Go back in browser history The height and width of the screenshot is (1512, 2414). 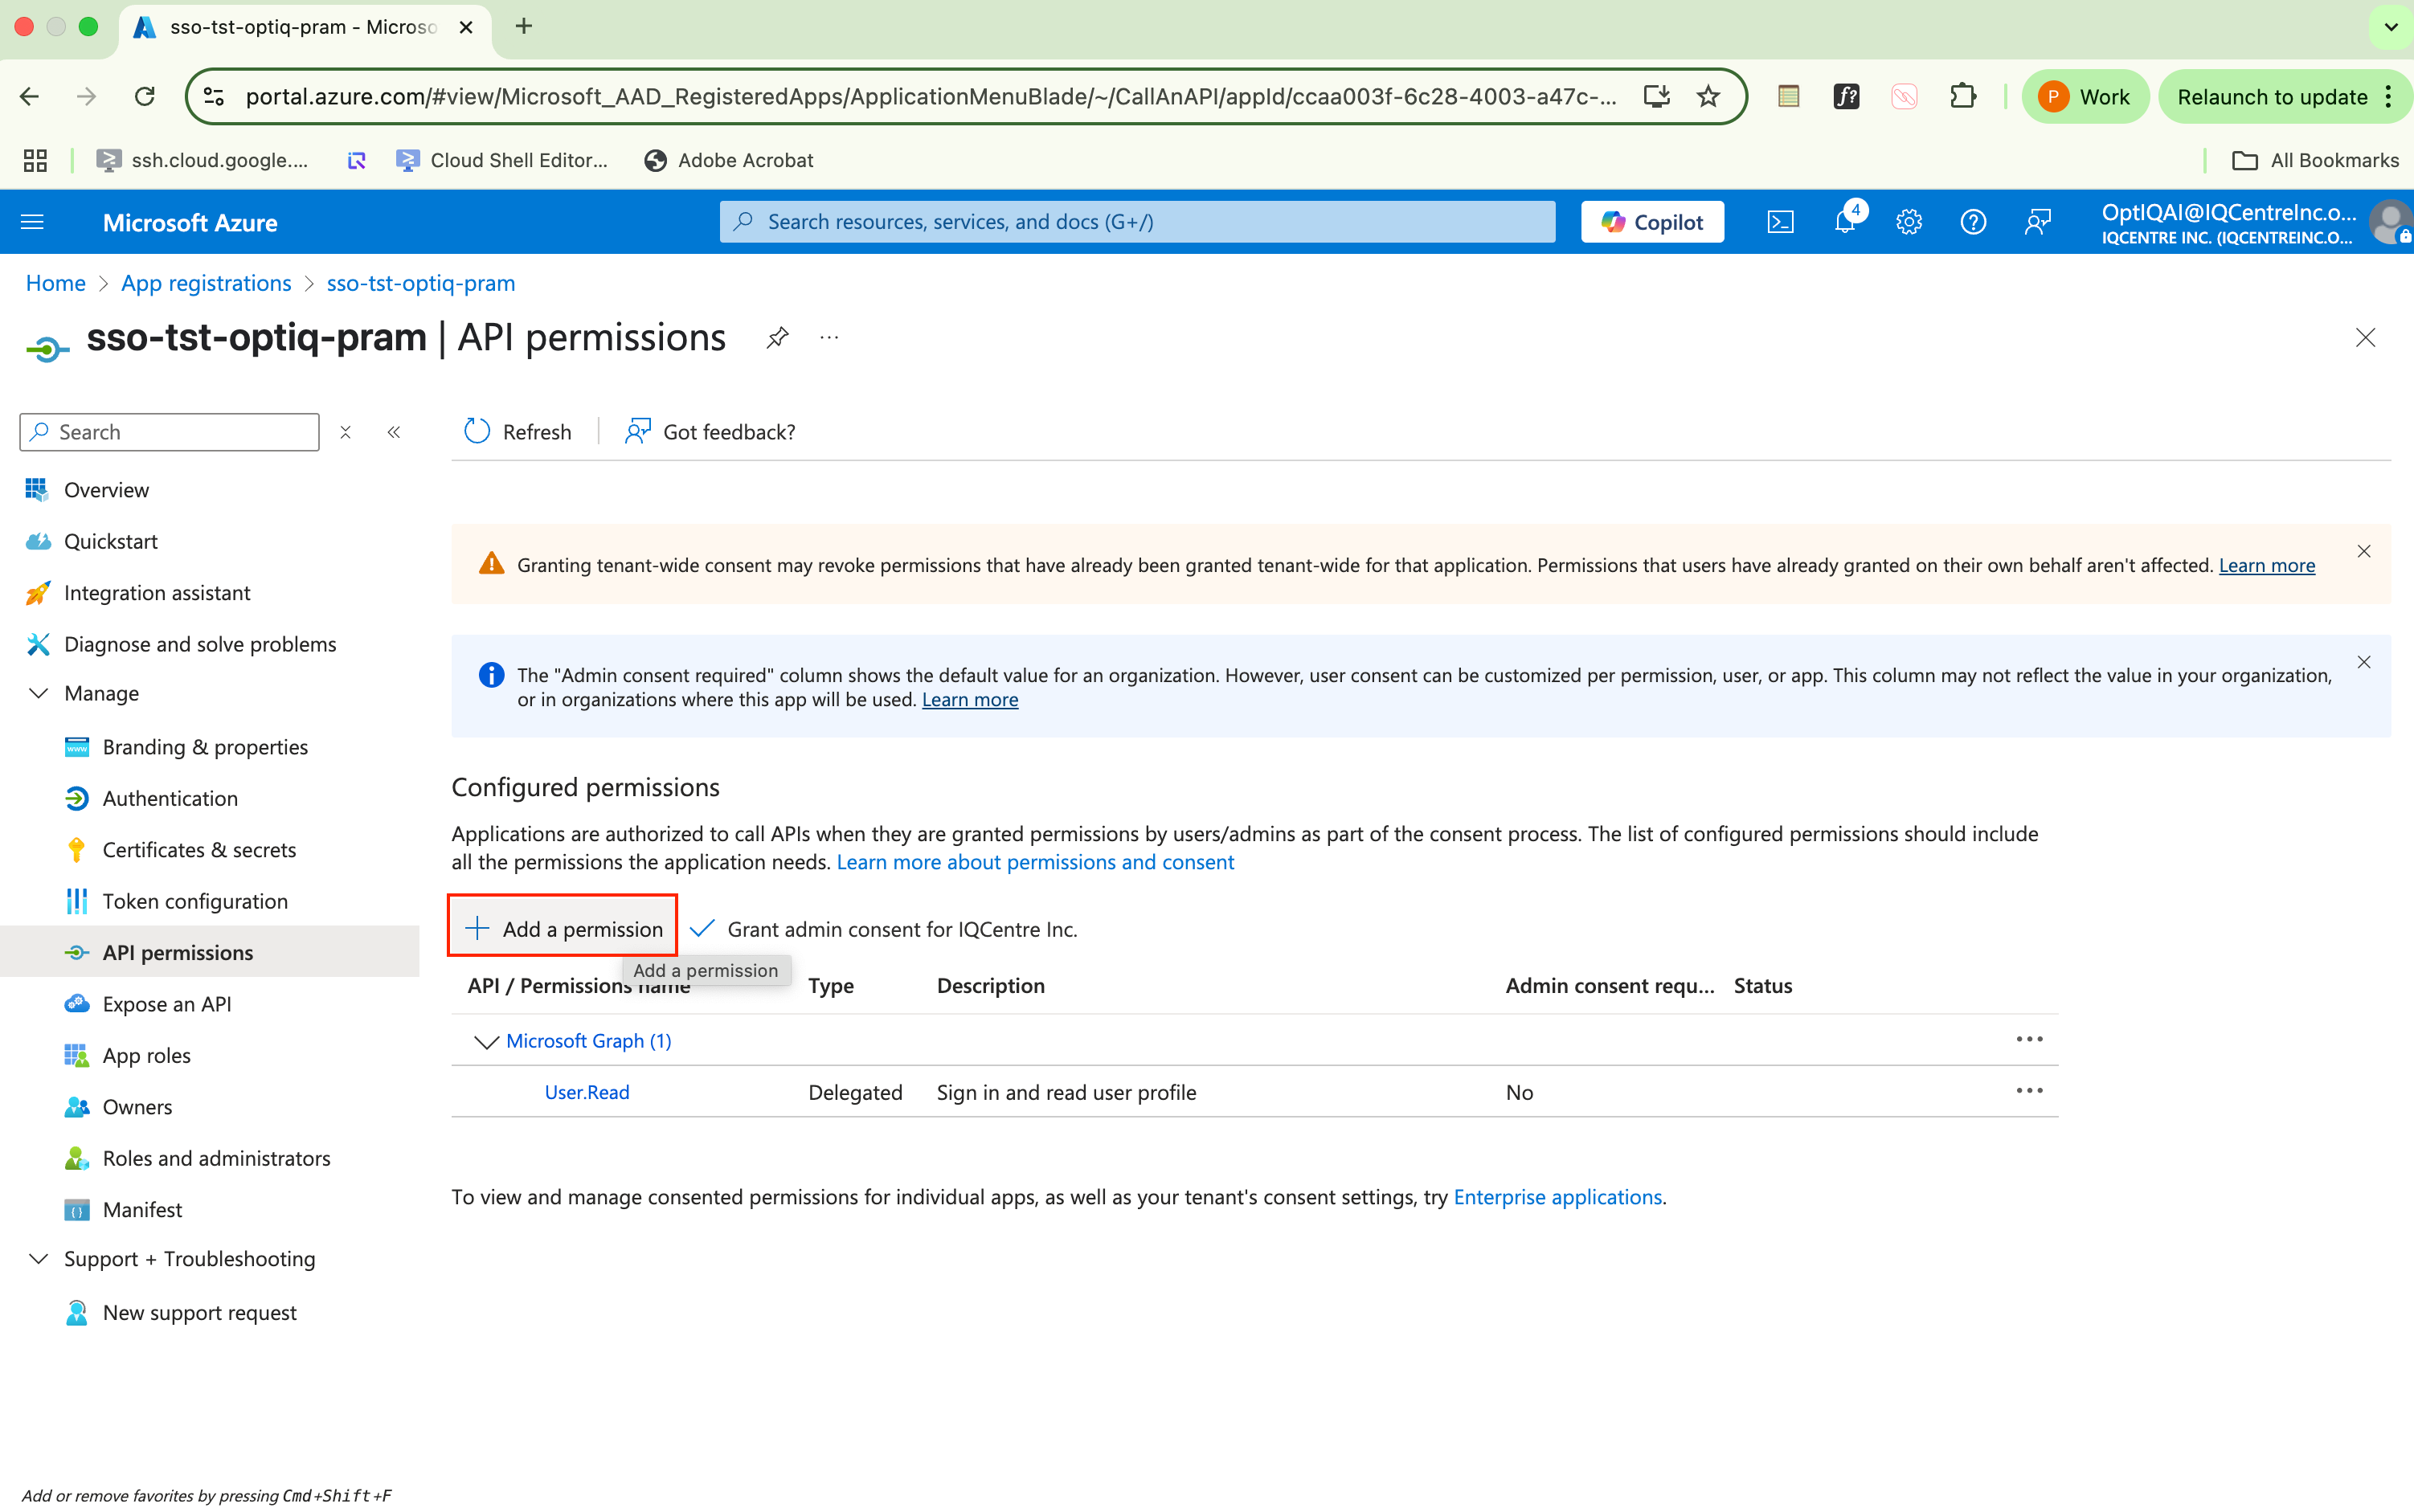point(29,96)
